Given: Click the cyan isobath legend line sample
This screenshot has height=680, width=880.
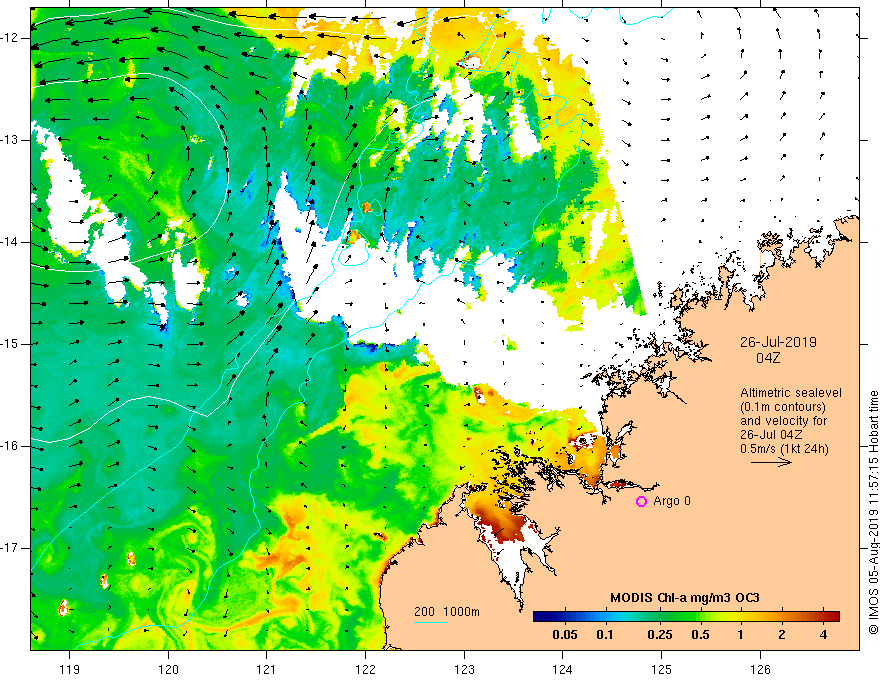Looking at the screenshot, I should [x=431, y=622].
